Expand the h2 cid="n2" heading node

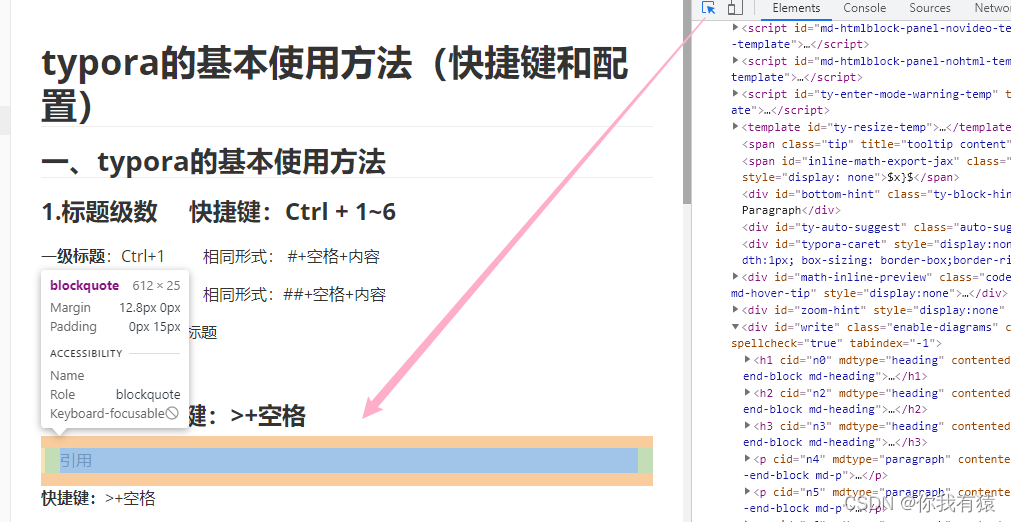point(748,392)
